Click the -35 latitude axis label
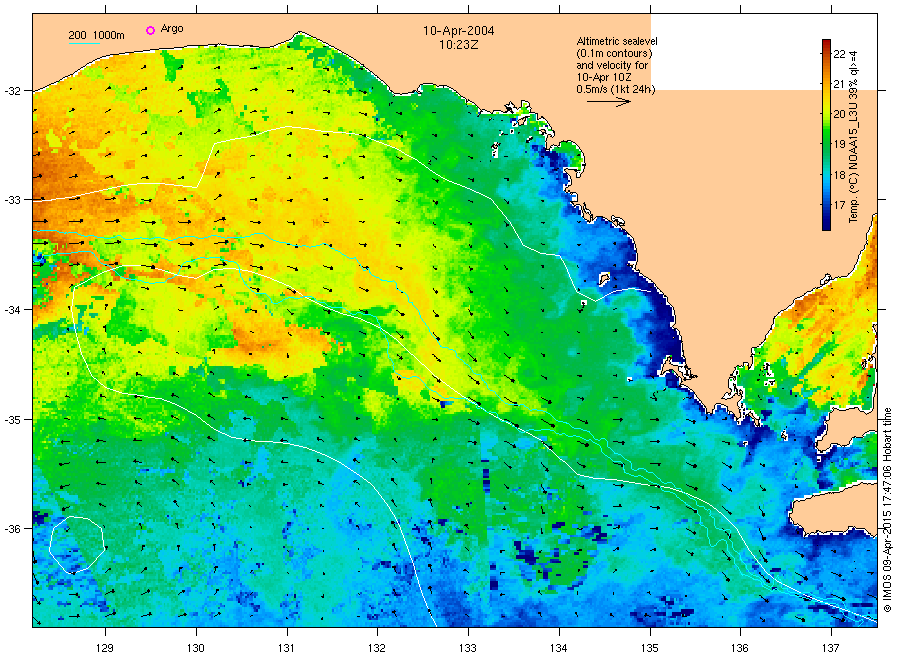 point(11,420)
